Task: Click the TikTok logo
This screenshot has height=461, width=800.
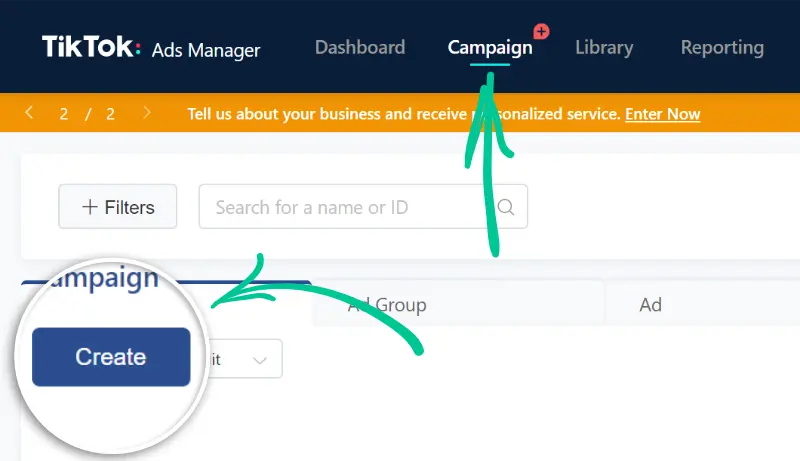Action: pos(91,48)
